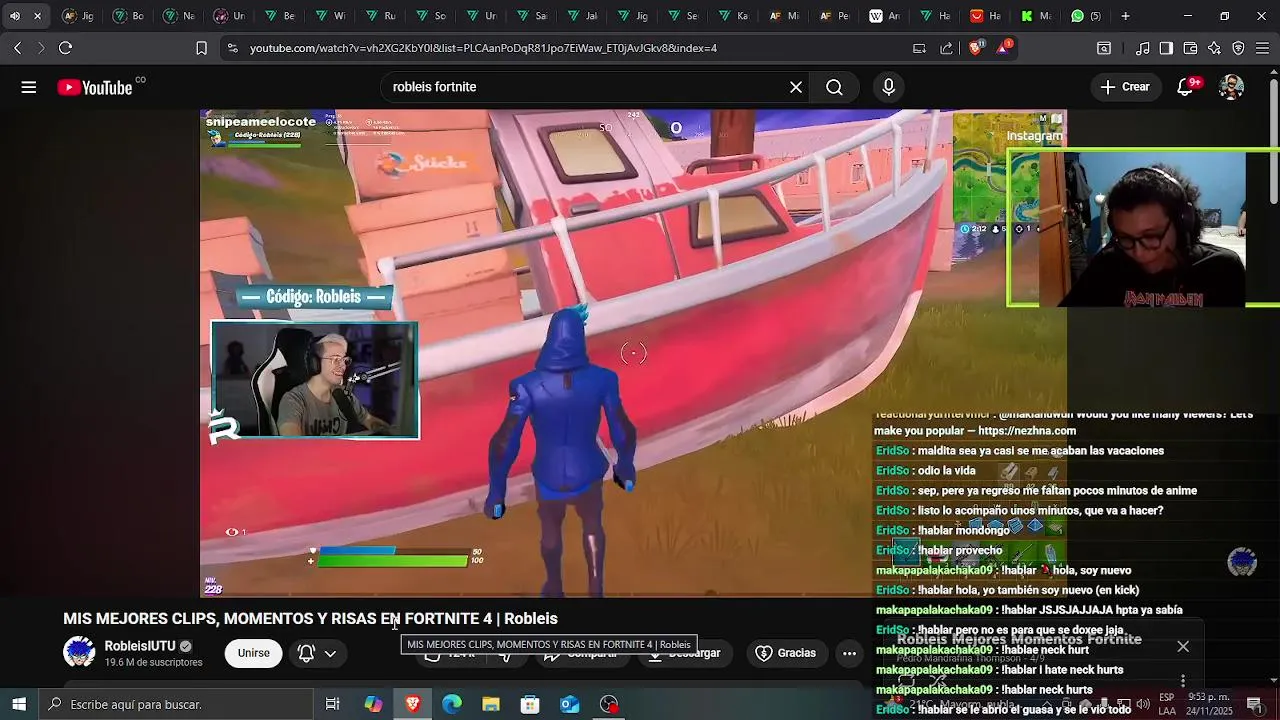The width and height of the screenshot is (1280, 720).
Task: Open the three-dots more actions menu
Action: point(849,653)
